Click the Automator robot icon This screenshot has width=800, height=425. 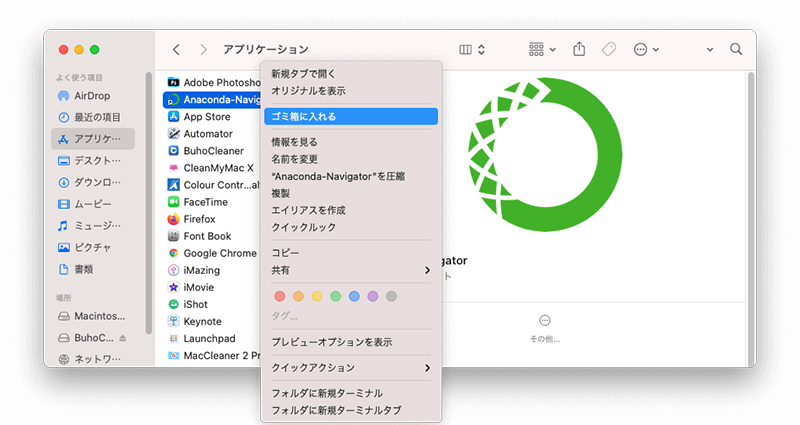[x=173, y=134]
